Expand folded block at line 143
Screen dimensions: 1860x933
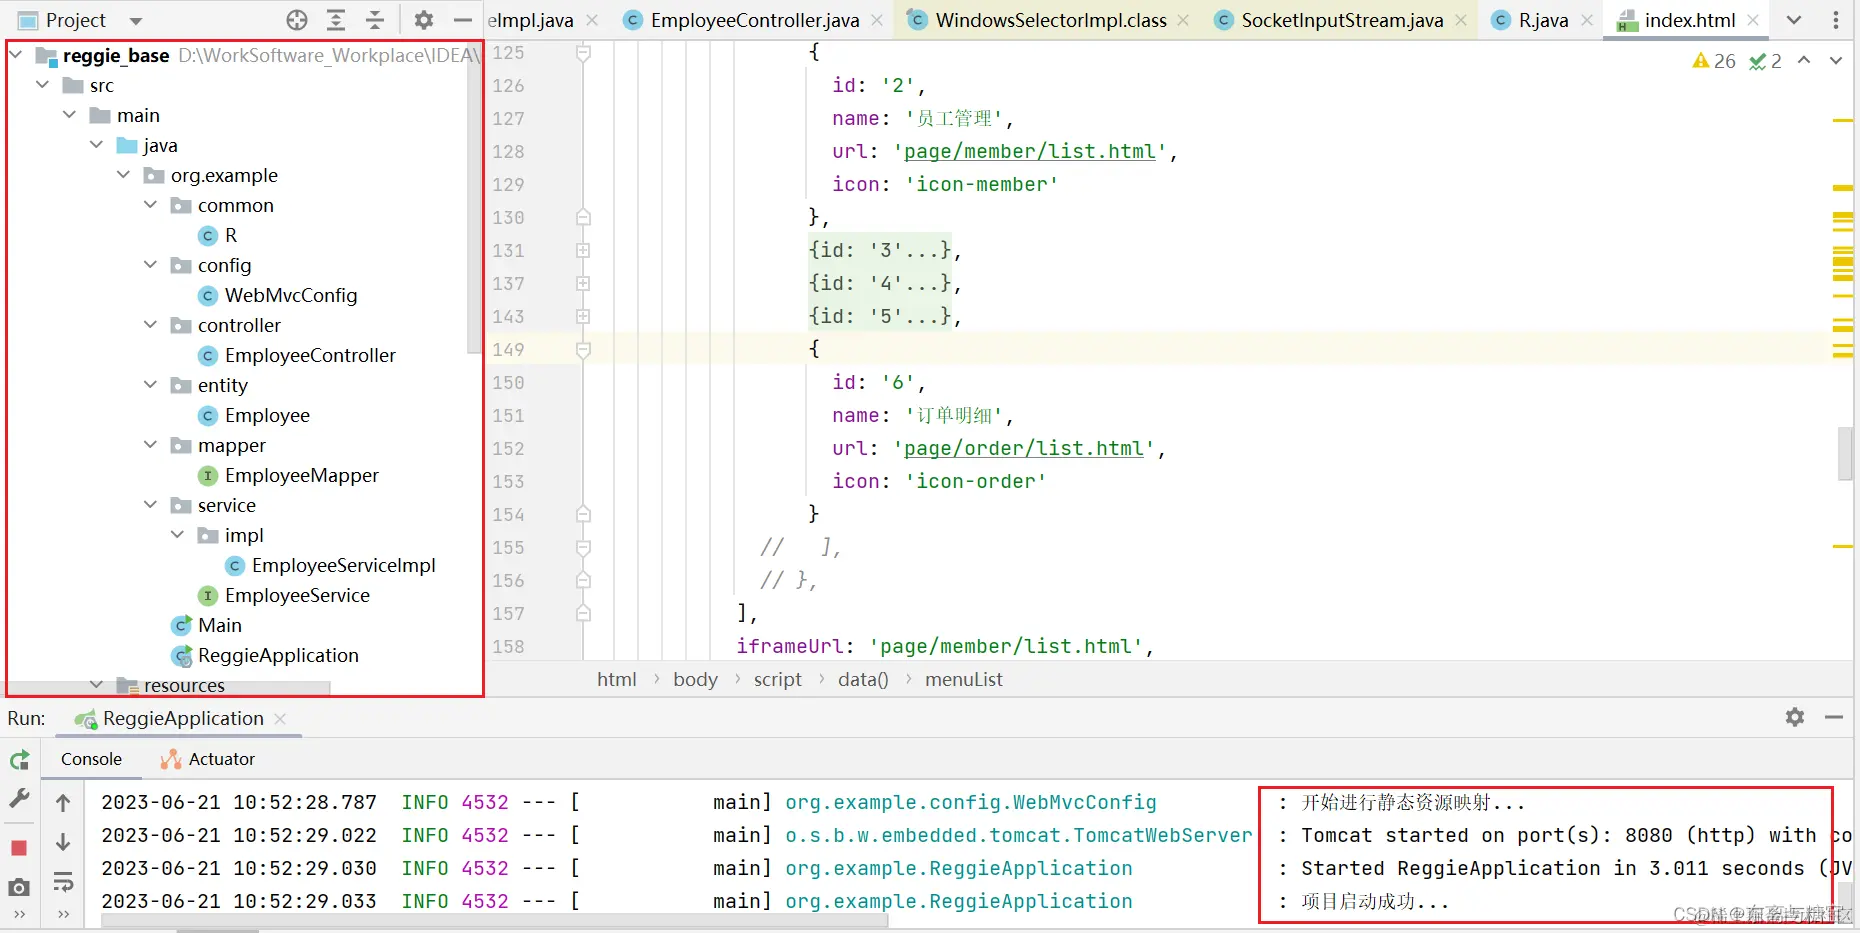pyautogui.click(x=583, y=316)
